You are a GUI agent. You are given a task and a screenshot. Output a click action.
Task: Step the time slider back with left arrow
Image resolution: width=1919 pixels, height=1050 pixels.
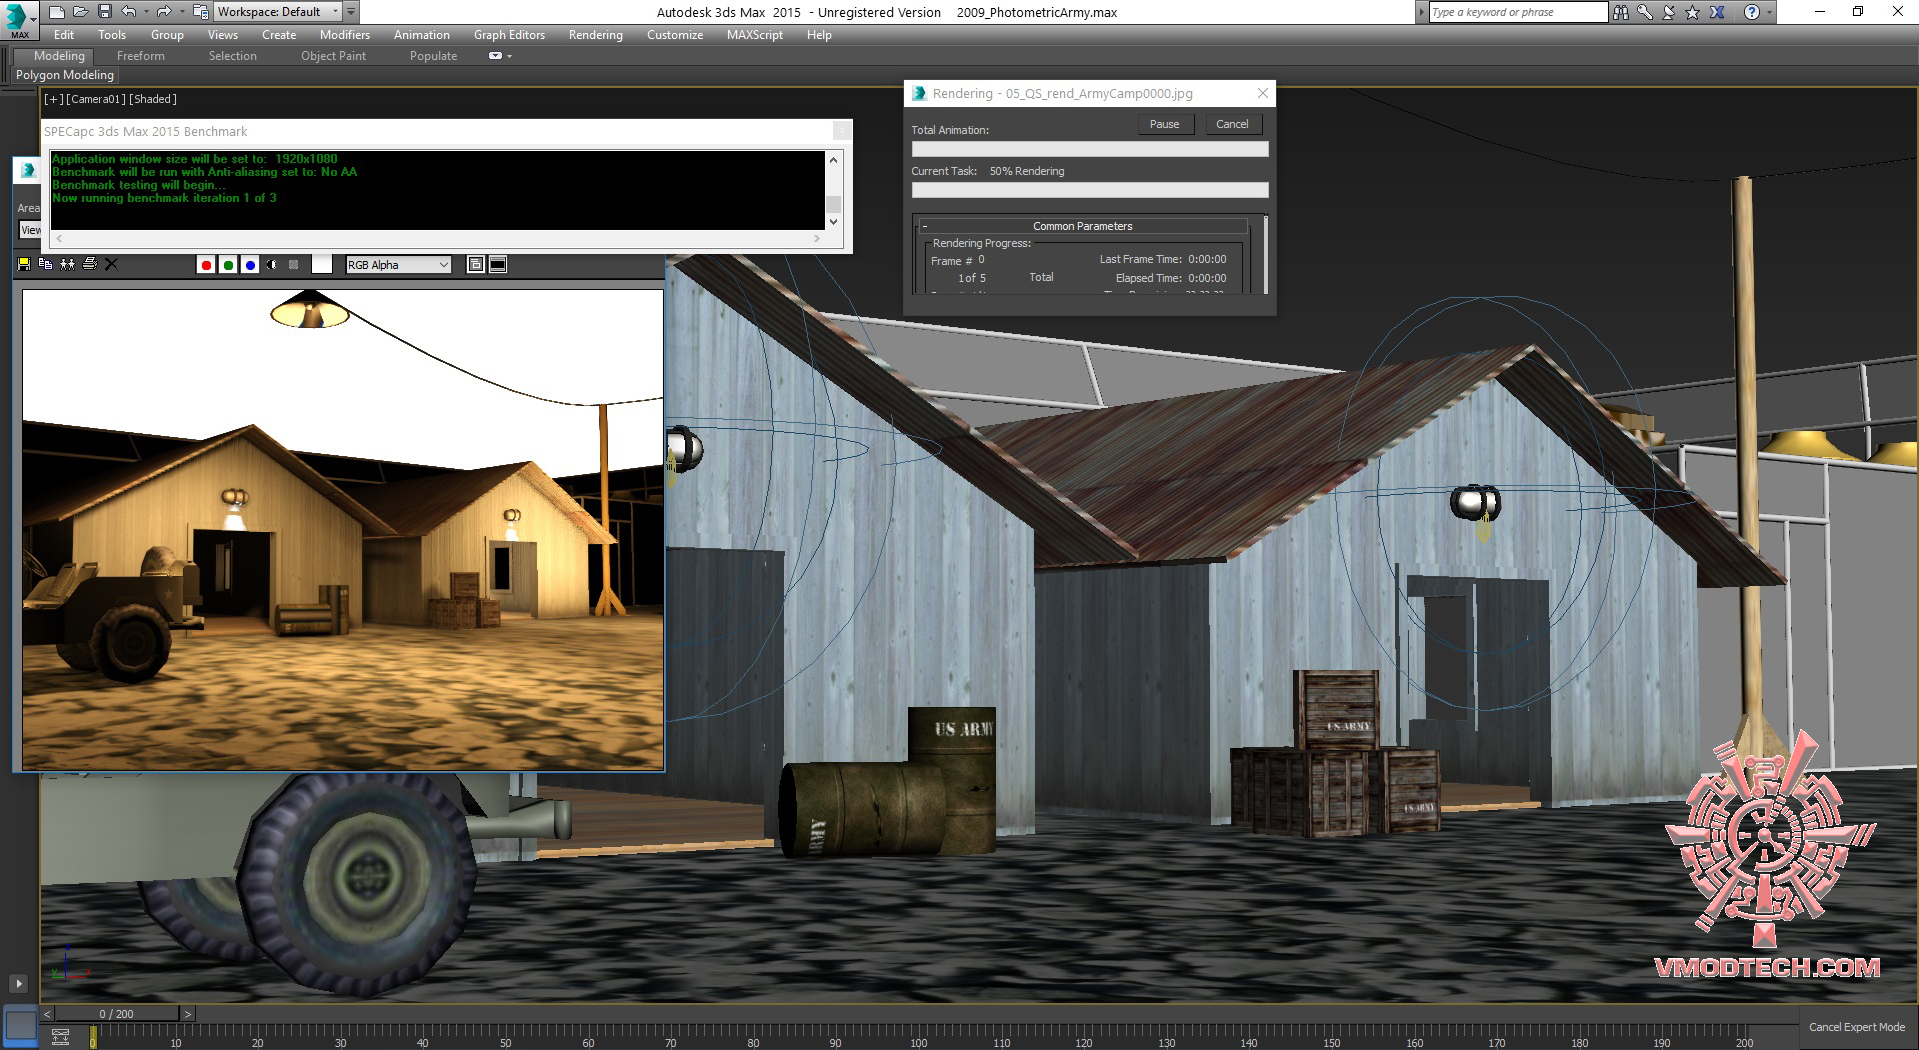[x=47, y=1013]
